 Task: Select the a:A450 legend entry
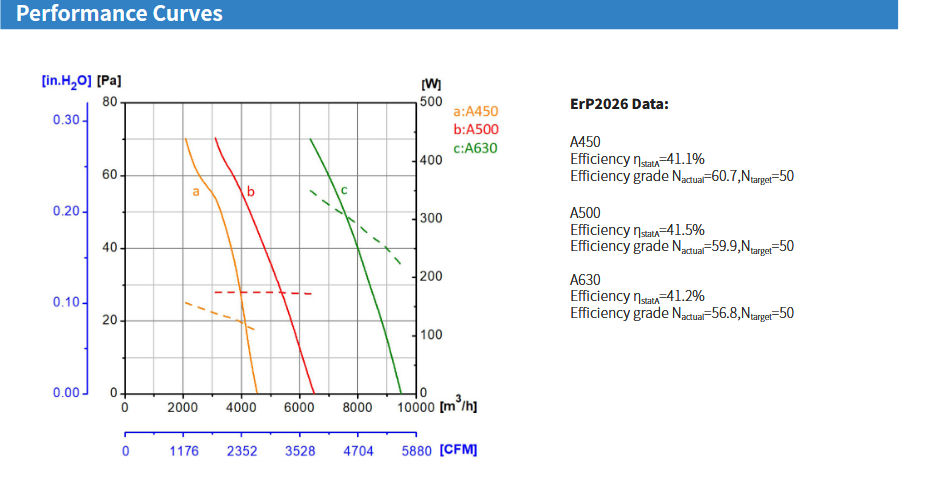[x=475, y=112]
